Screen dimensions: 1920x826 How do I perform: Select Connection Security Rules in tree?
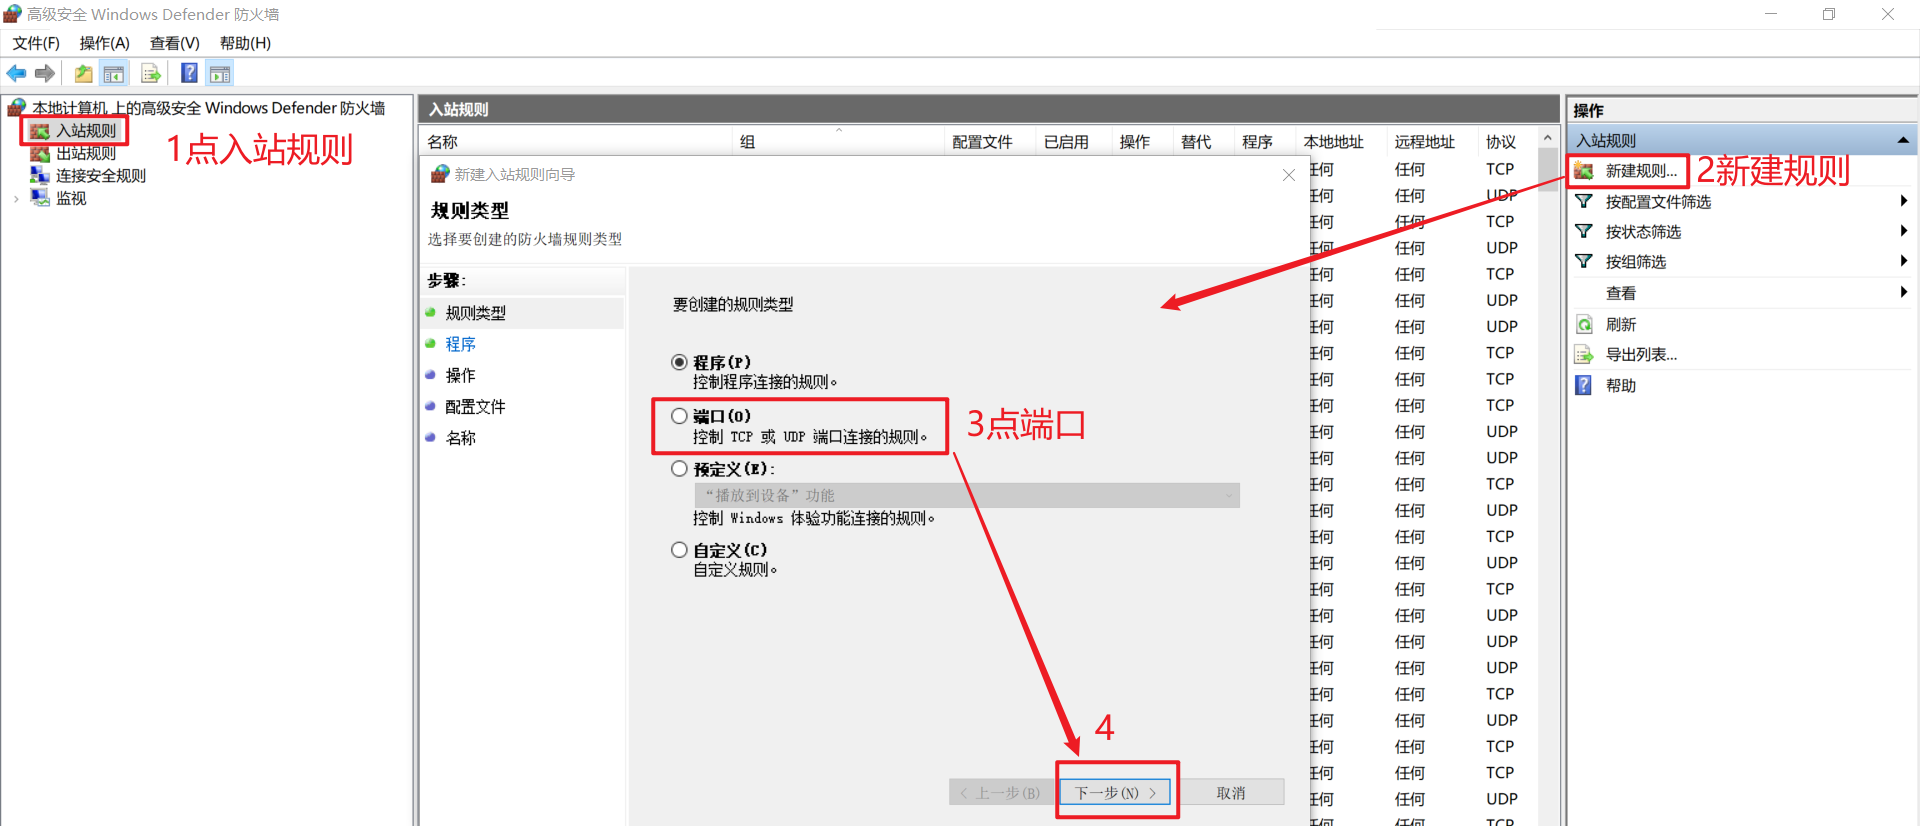point(101,175)
